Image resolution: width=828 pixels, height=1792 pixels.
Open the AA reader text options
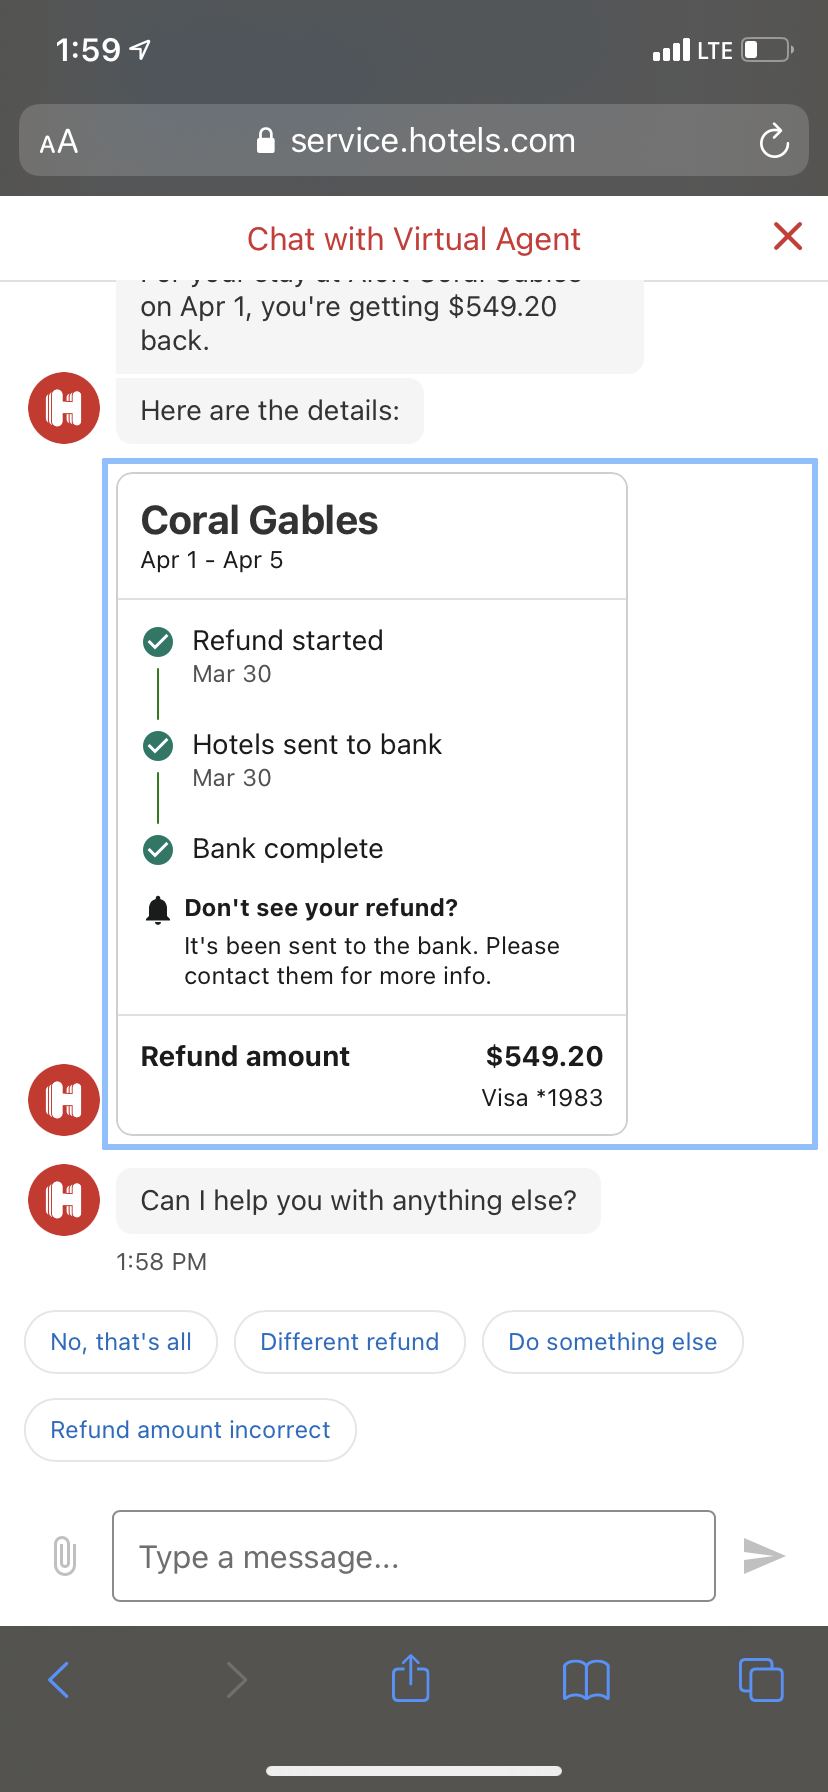(59, 141)
